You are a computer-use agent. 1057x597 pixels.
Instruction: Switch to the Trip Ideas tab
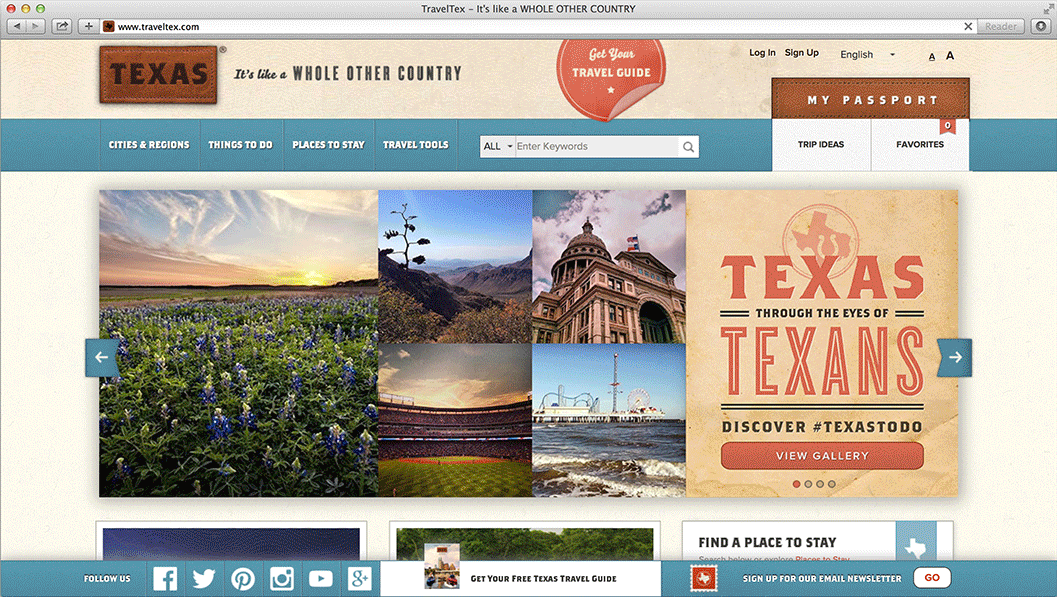click(821, 144)
